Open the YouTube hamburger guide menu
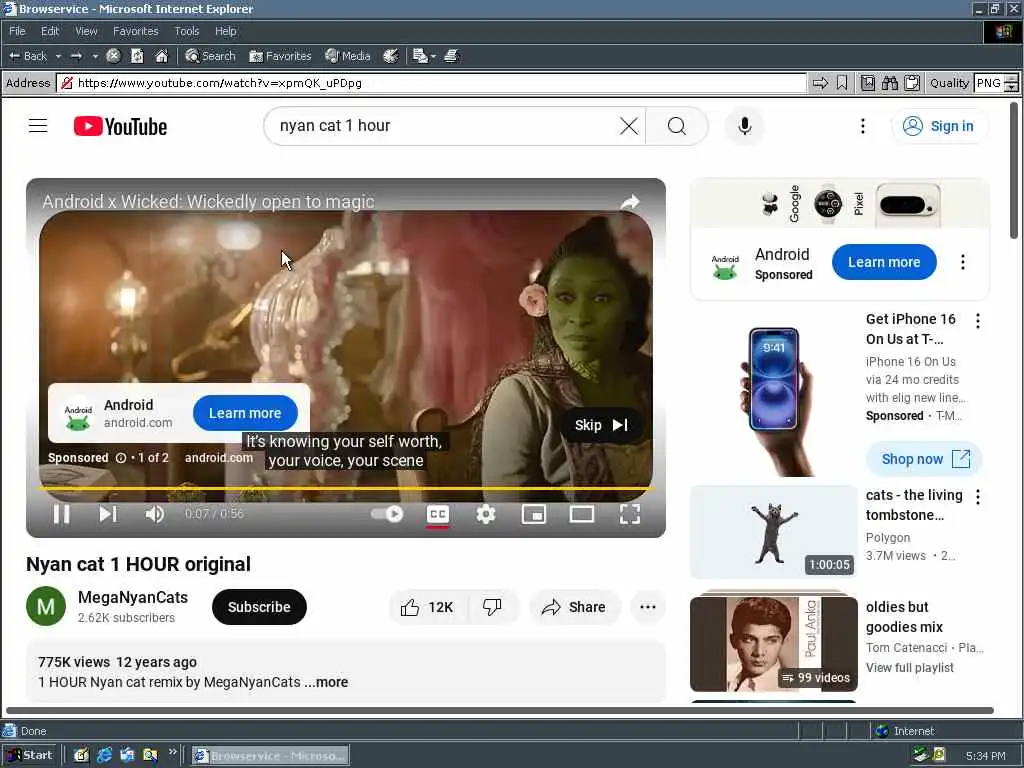The image size is (1024, 768). point(38,126)
